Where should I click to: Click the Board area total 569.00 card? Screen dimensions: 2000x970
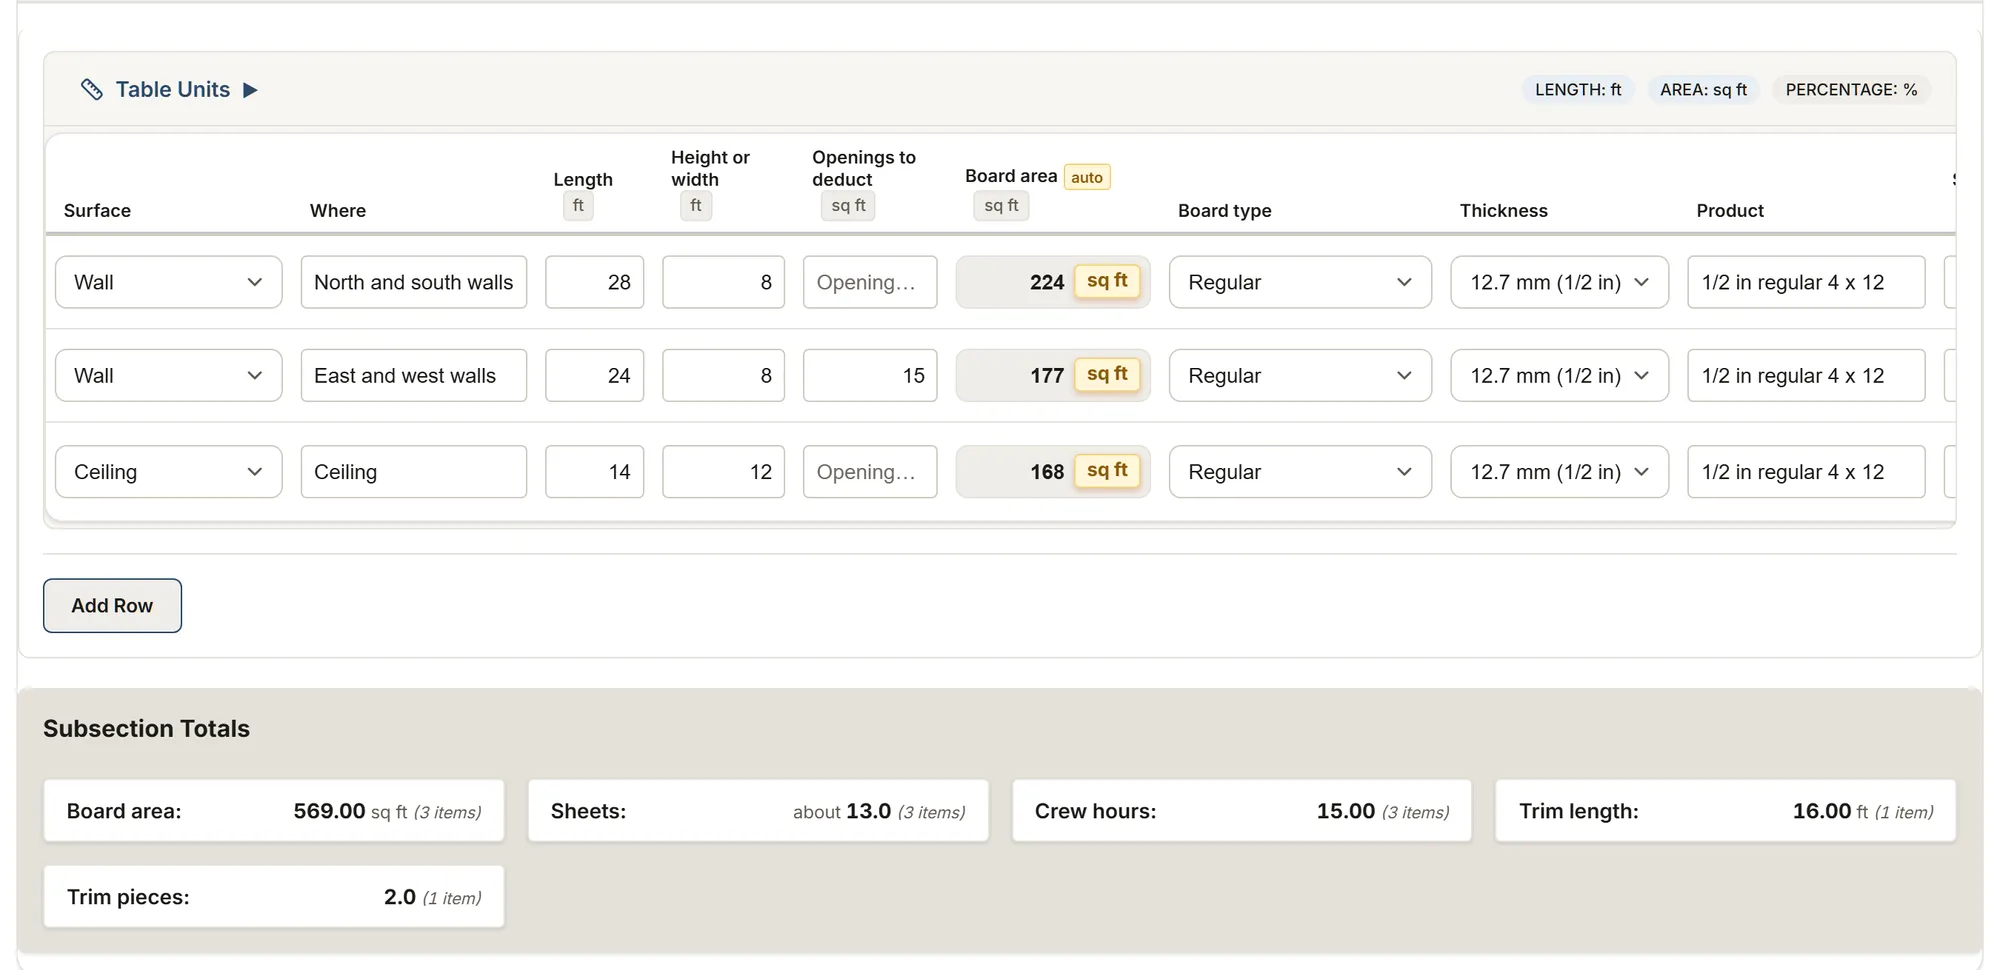pos(274,811)
